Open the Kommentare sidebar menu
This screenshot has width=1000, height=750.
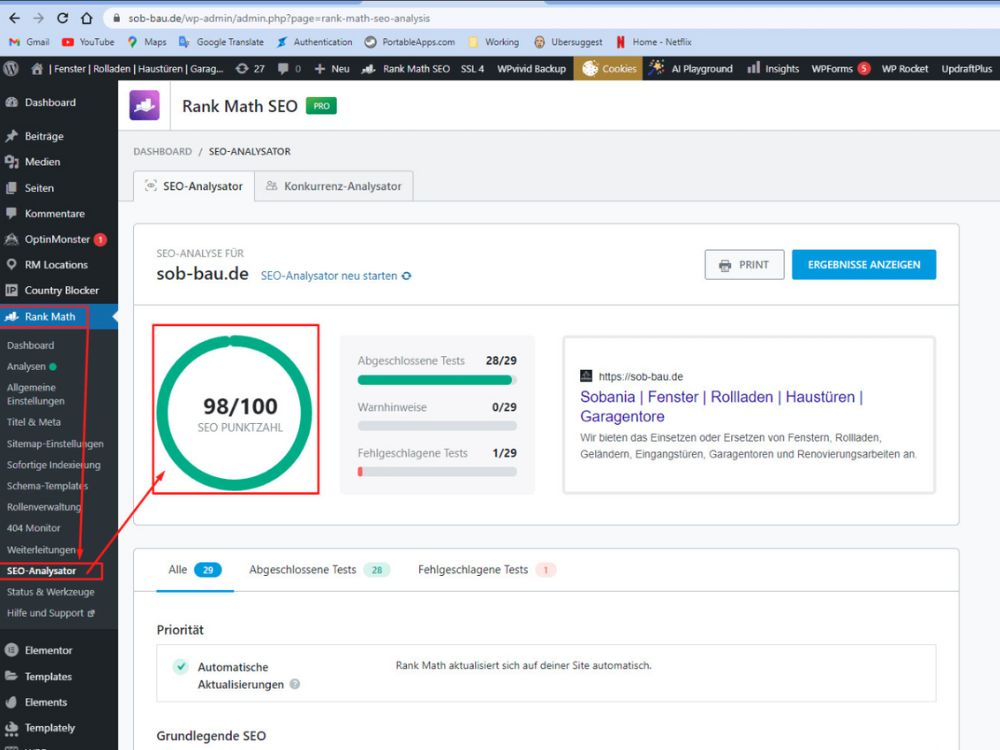coord(59,213)
